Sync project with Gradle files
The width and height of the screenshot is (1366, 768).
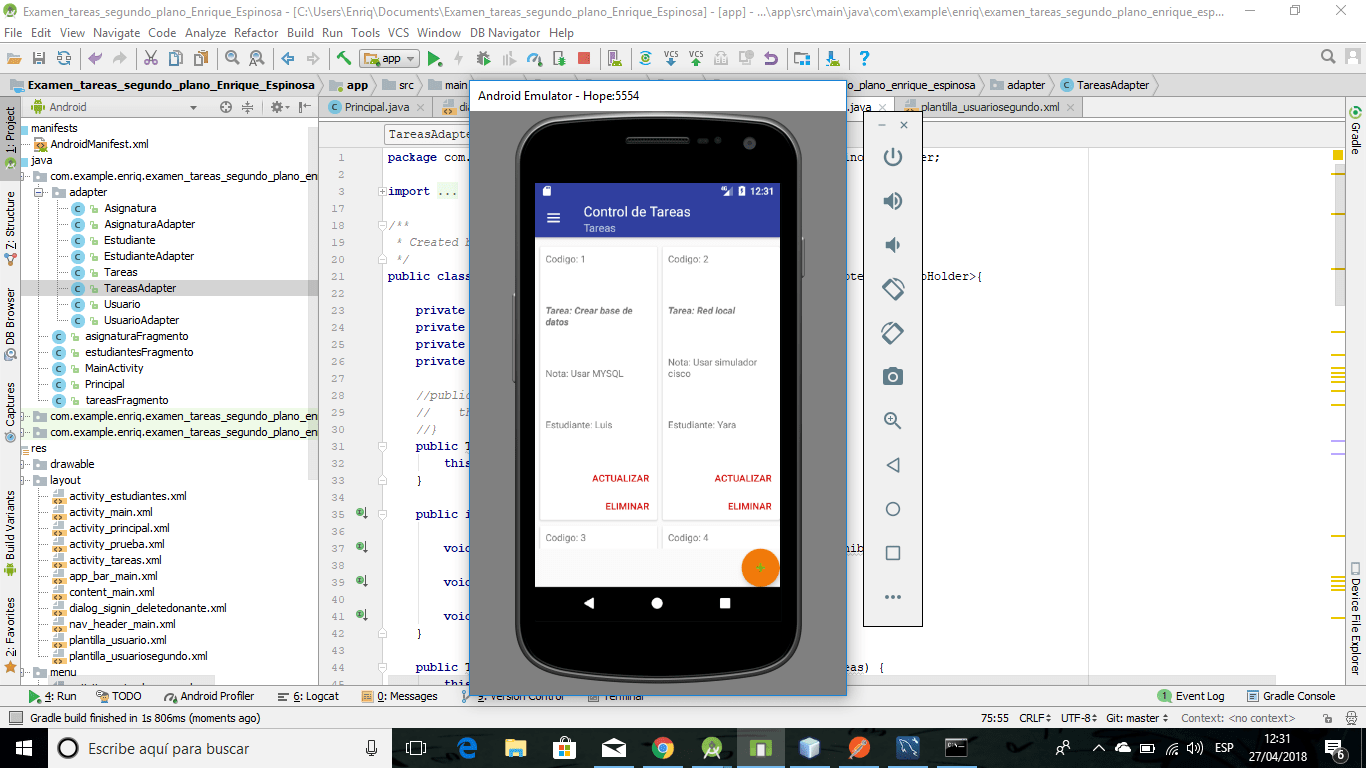(x=644, y=58)
